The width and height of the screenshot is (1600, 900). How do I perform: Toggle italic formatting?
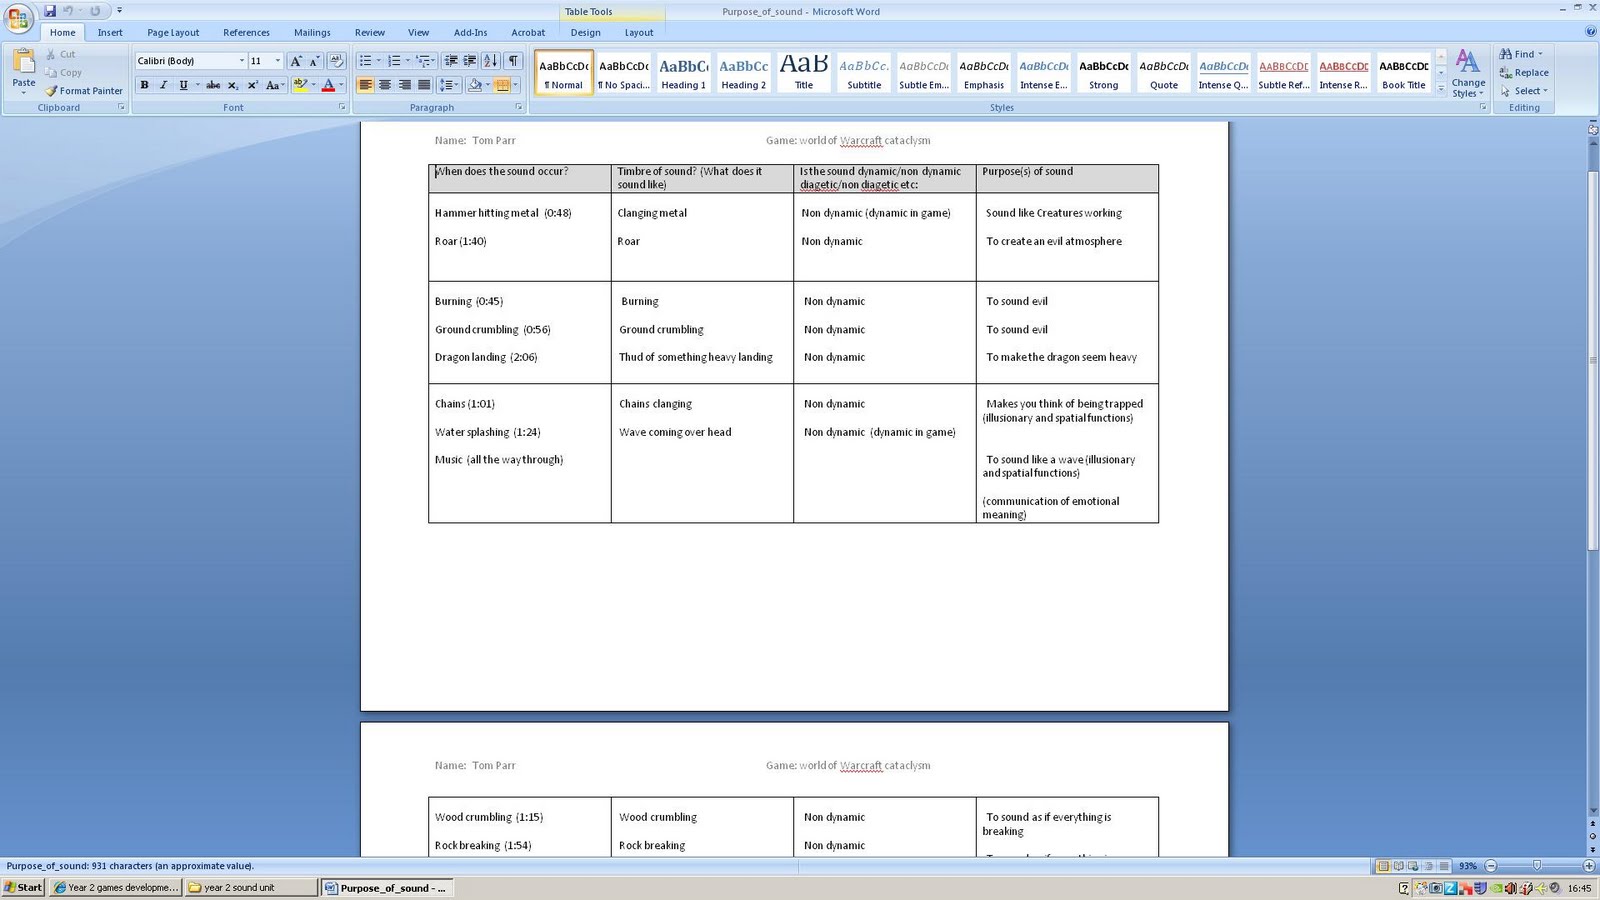(x=163, y=85)
